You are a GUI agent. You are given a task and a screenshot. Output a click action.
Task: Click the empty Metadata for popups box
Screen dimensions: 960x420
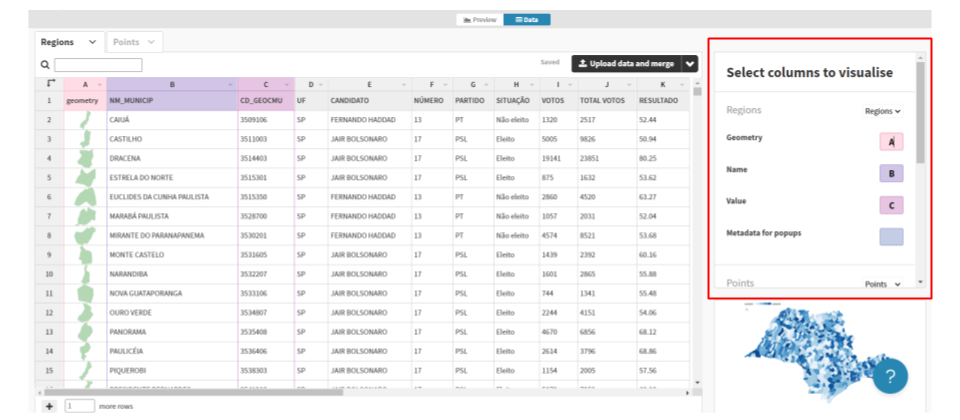891,237
